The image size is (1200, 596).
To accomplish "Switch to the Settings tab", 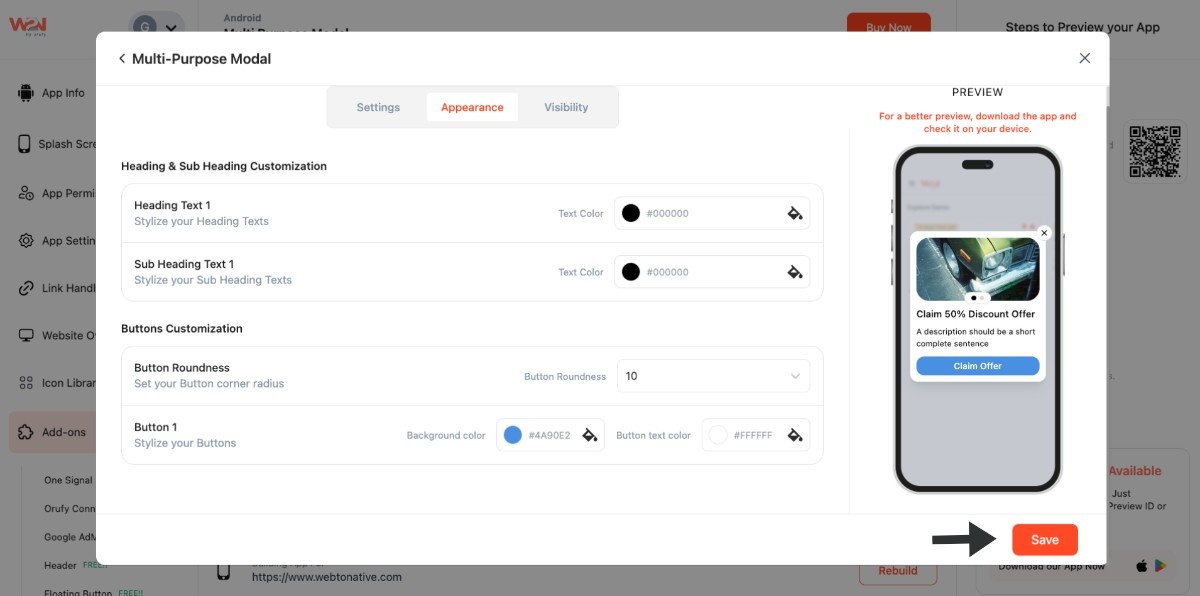I will [378, 107].
